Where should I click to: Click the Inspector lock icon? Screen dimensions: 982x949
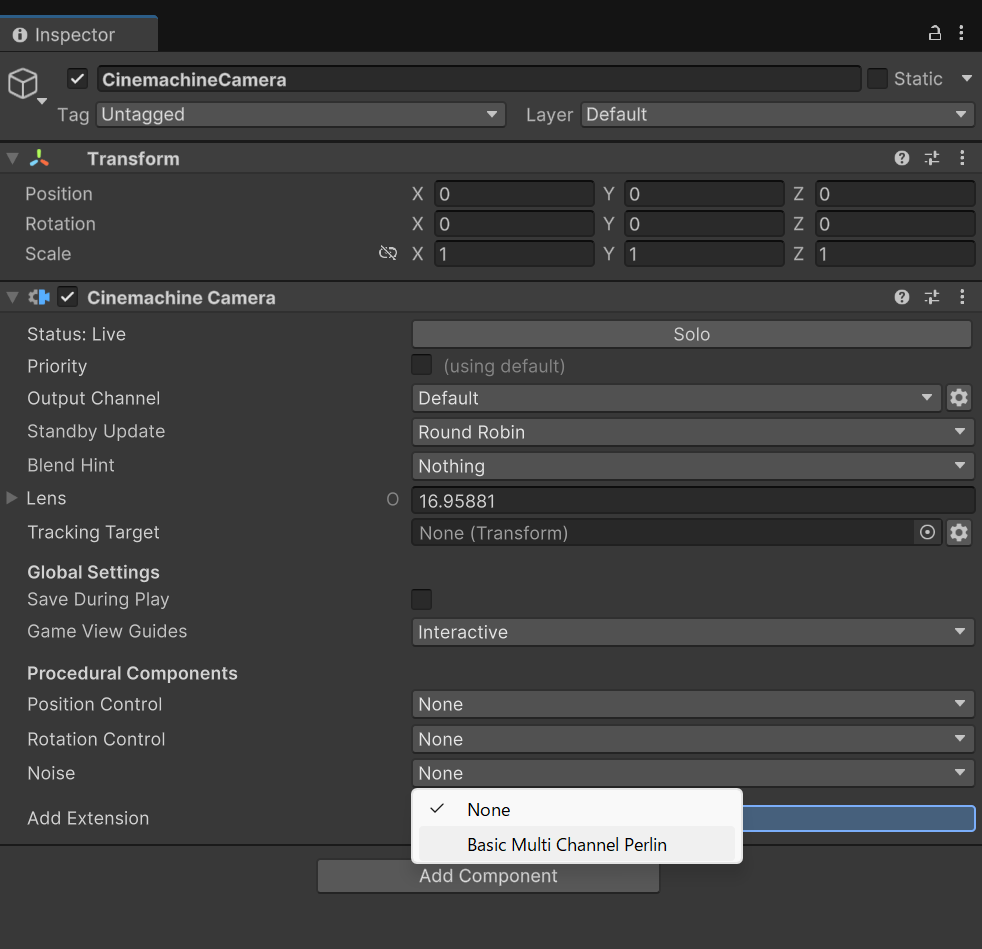[x=934, y=33]
